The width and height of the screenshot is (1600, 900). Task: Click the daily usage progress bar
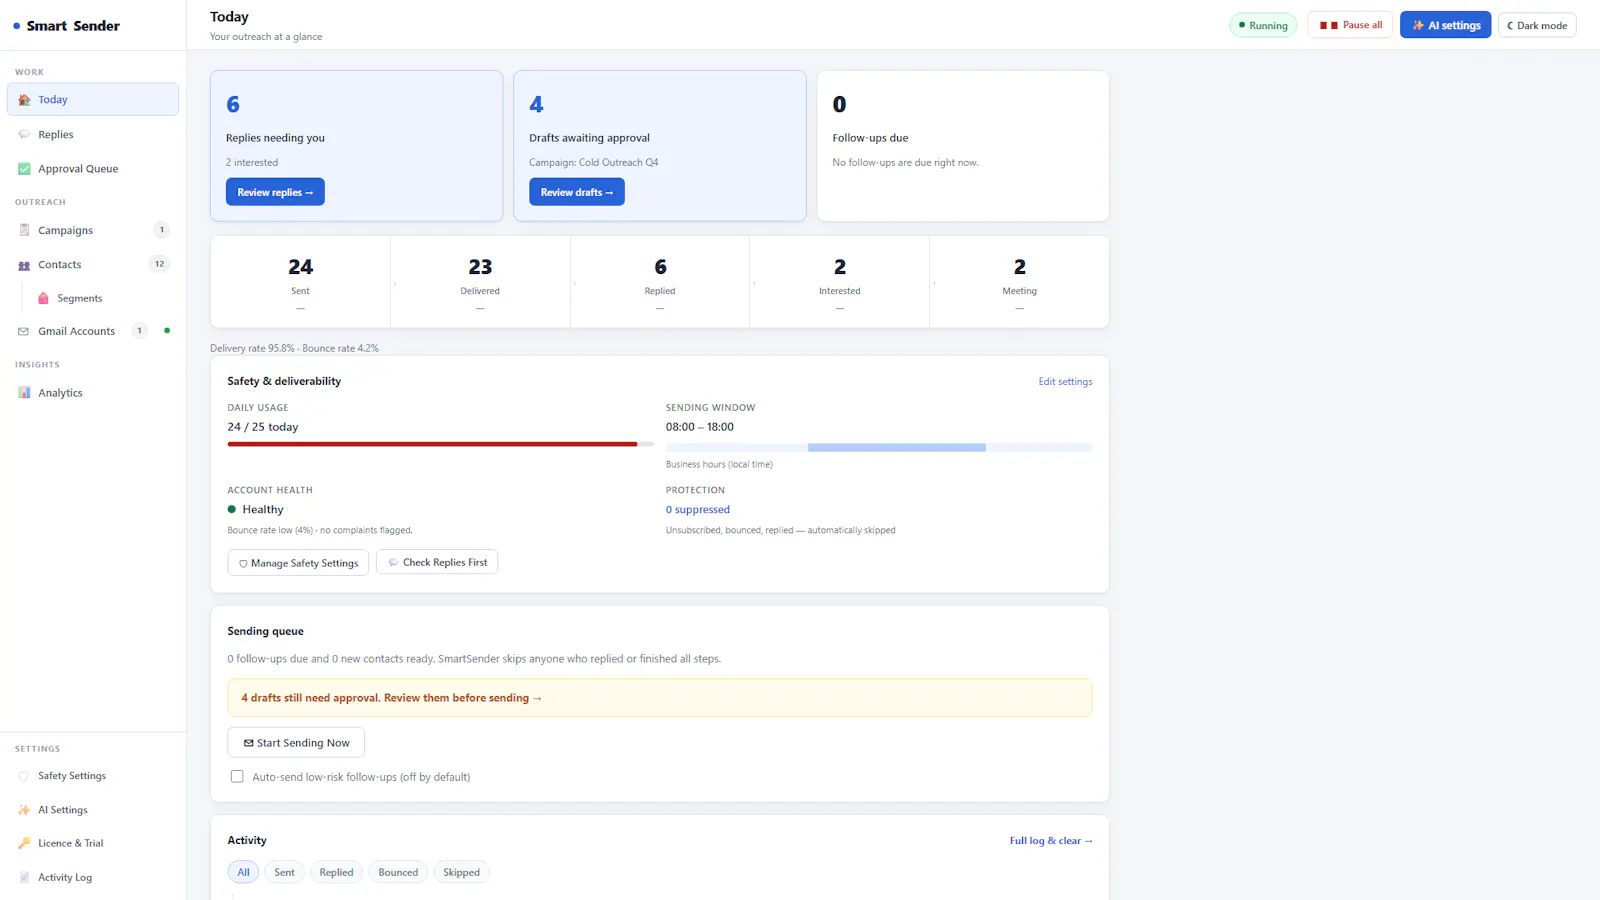[x=441, y=444]
